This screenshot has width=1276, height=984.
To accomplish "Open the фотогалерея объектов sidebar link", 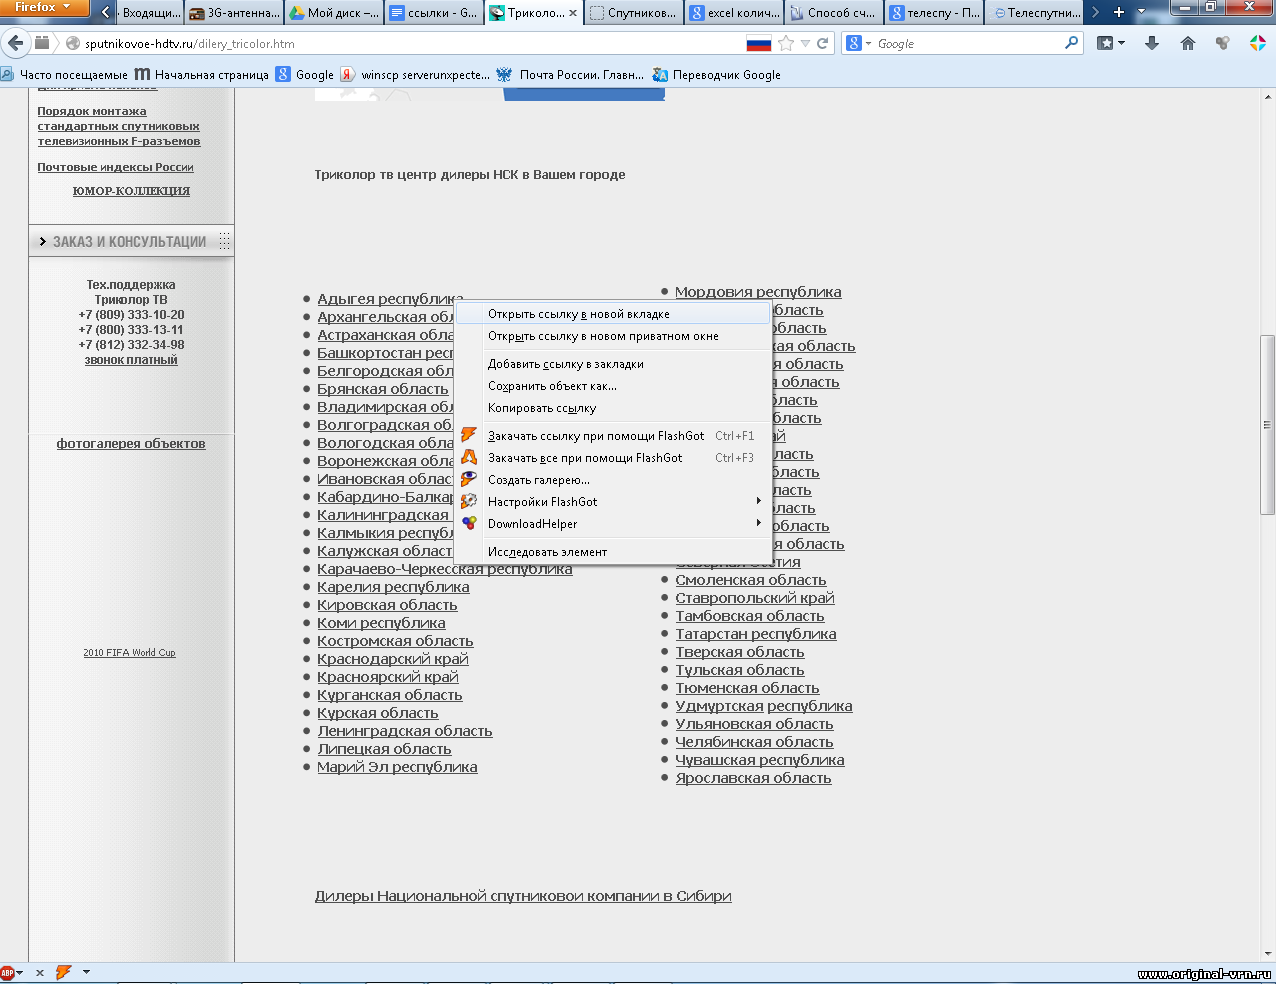I will pos(131,444).
